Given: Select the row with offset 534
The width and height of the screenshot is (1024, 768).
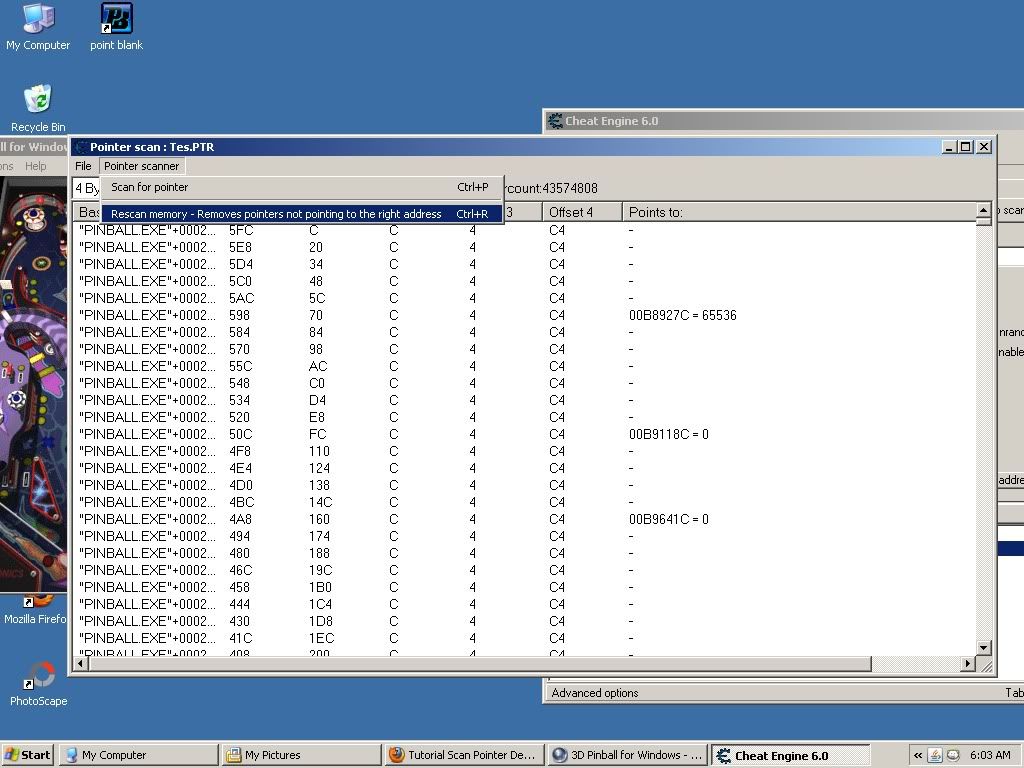Looking at the screenshot, I should pyautogui.click(x=526, y=400).
